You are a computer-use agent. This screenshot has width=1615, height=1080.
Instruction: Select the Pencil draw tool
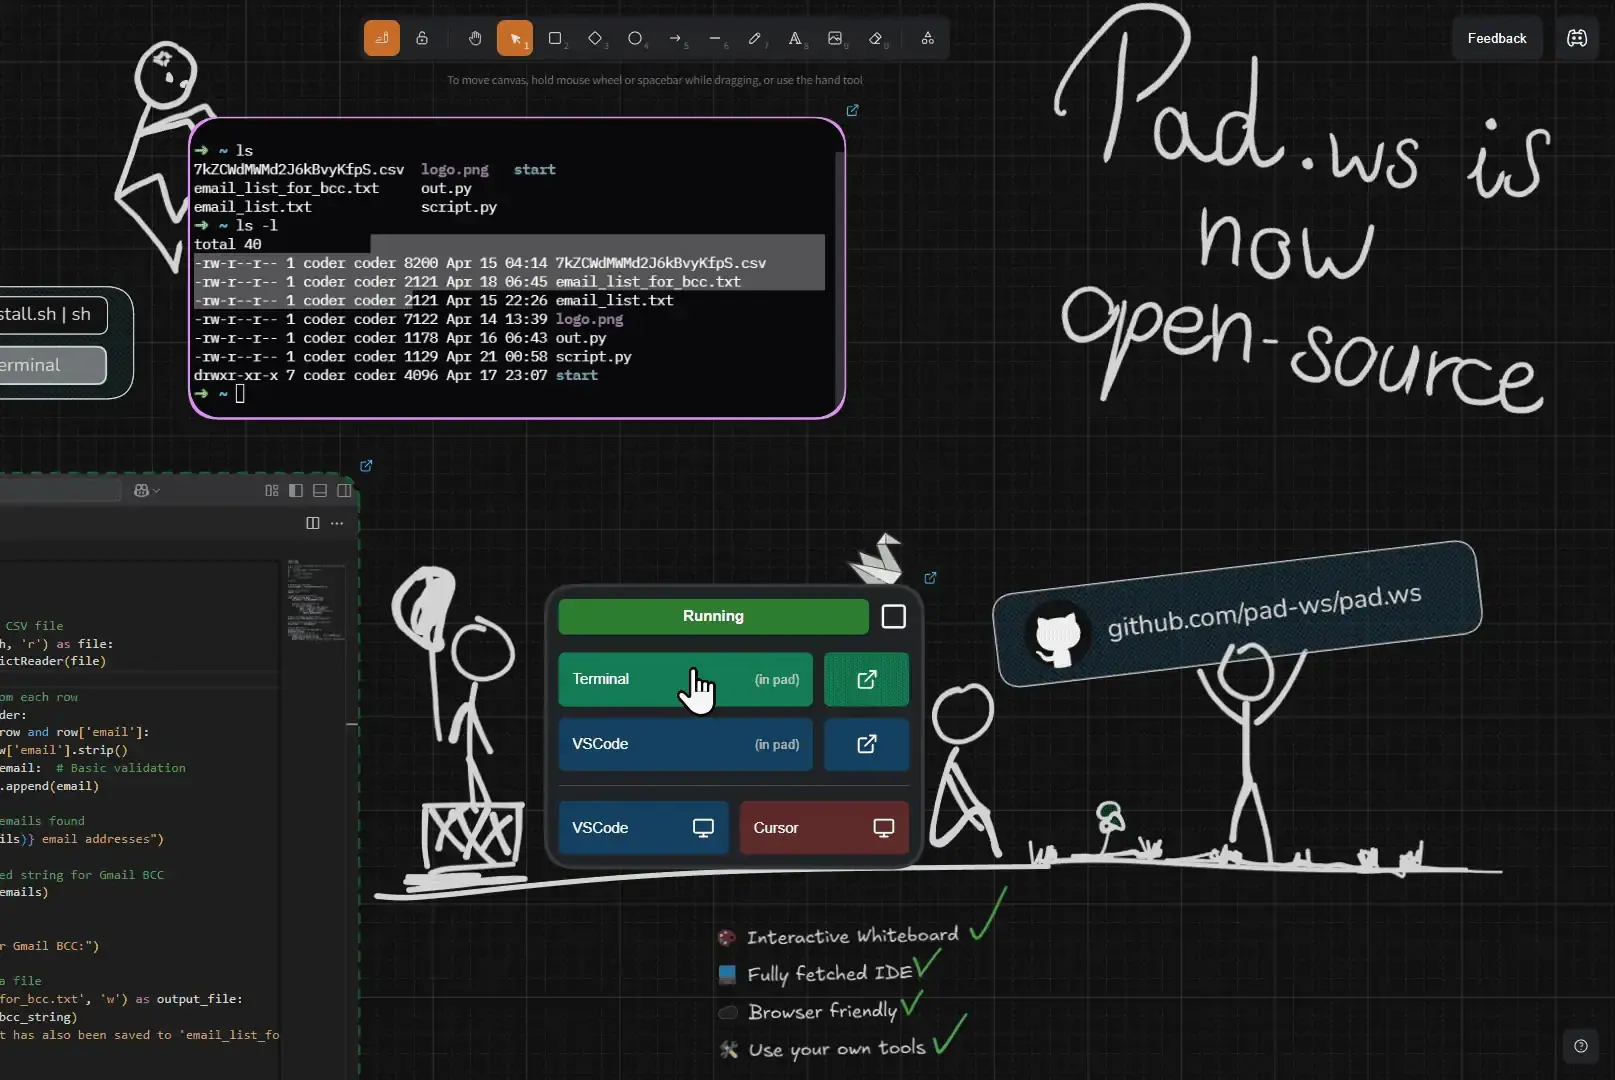pyautogui.click(x=755, y=38)
